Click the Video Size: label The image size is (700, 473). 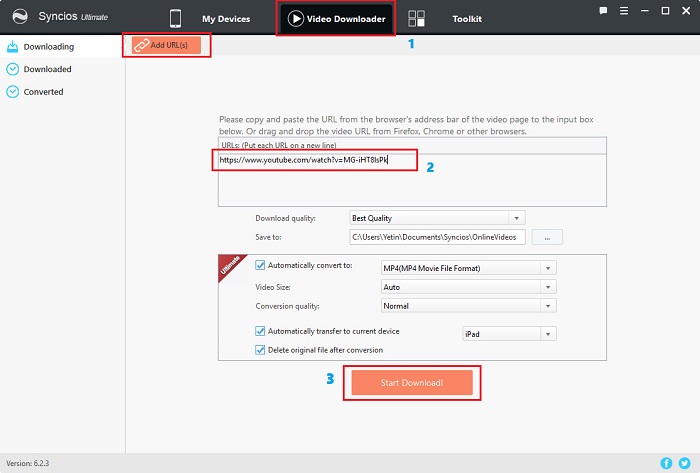(273, 287)
